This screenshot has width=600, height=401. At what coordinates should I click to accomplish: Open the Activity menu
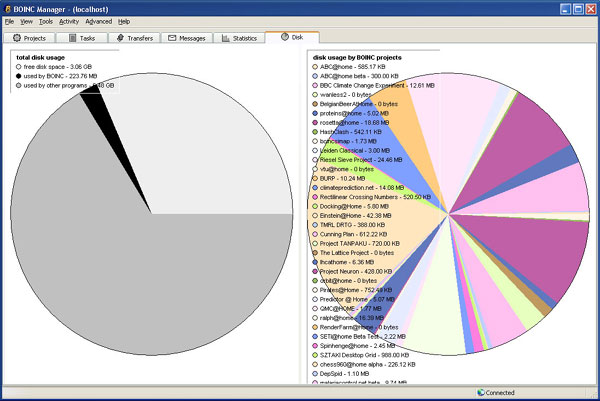click(69, 22)
